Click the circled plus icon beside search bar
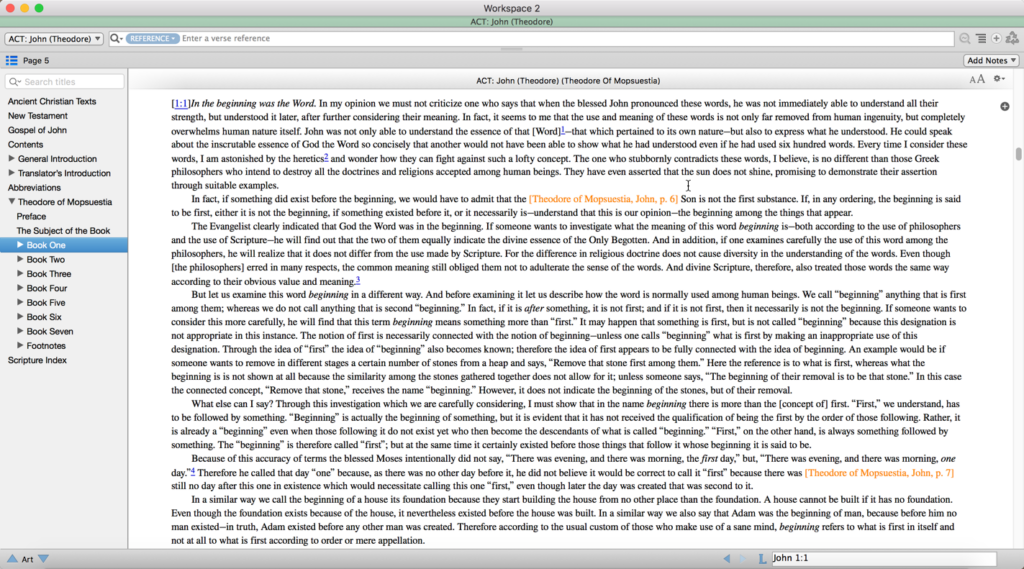This screenshot has height=569, width=1024. [996, 38]
